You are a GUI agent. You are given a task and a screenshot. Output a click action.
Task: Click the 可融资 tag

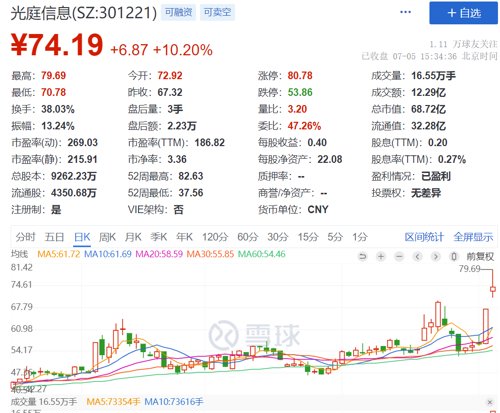[x=178, y=13]
